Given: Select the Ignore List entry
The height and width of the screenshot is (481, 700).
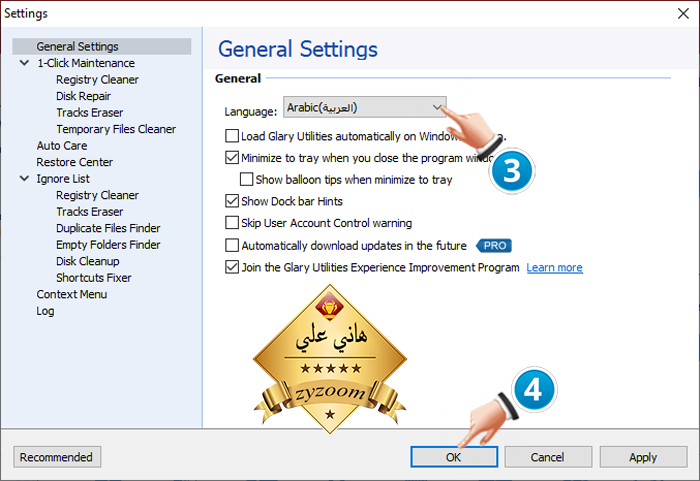Looking at the screenshot, I should tap(63, 179).
